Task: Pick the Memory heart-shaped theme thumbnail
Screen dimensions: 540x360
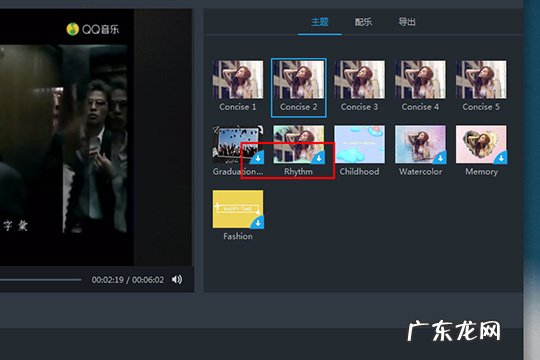Action: point(481,144)
